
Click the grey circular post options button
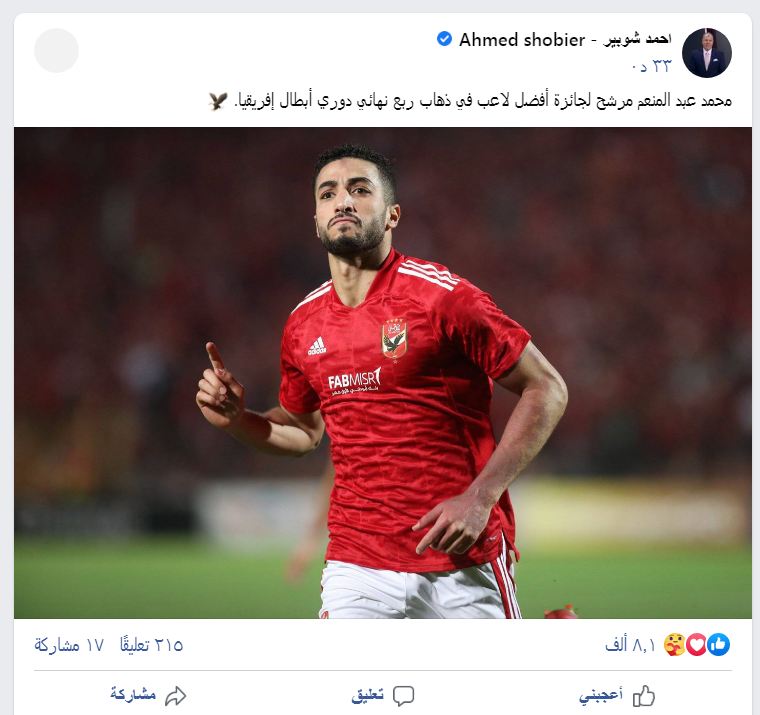click(56, 50)
